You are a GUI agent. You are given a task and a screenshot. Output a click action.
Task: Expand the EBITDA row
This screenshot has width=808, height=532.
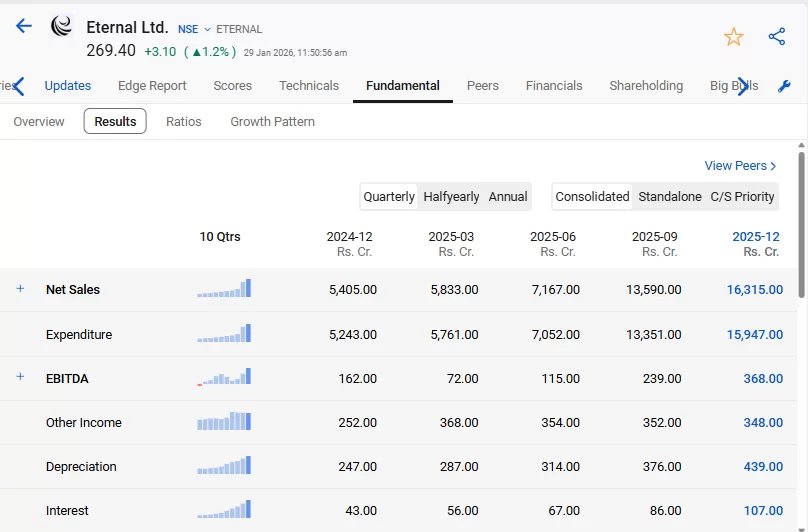pyautogui.click(x=20, y=378)
